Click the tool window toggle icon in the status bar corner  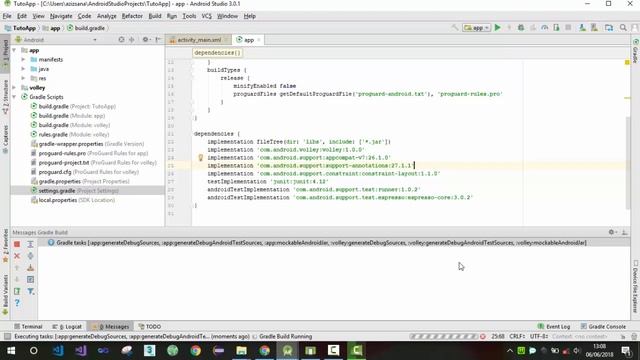click(7, 337)
